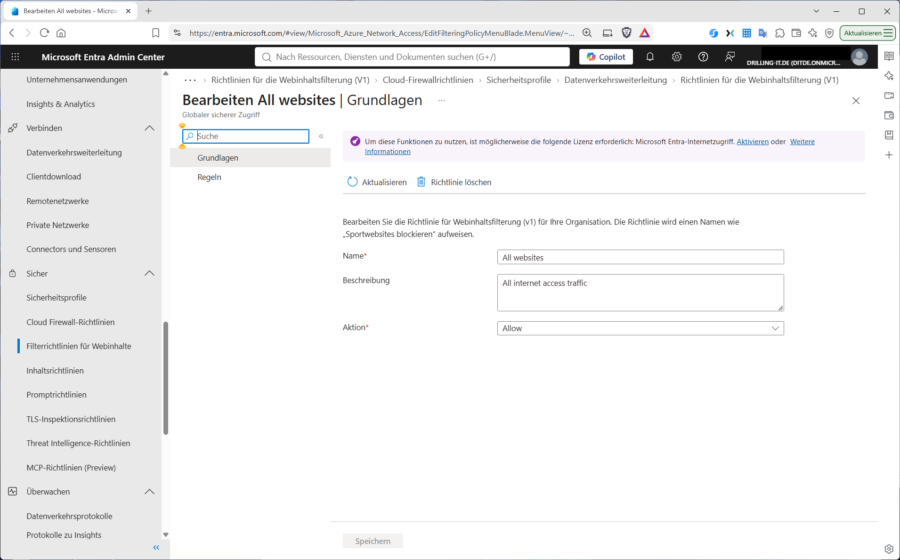The height and width of the screenshot is (560, 900).
Task: Collapse the Sicher navigation section
Action: tap(149, 274)
